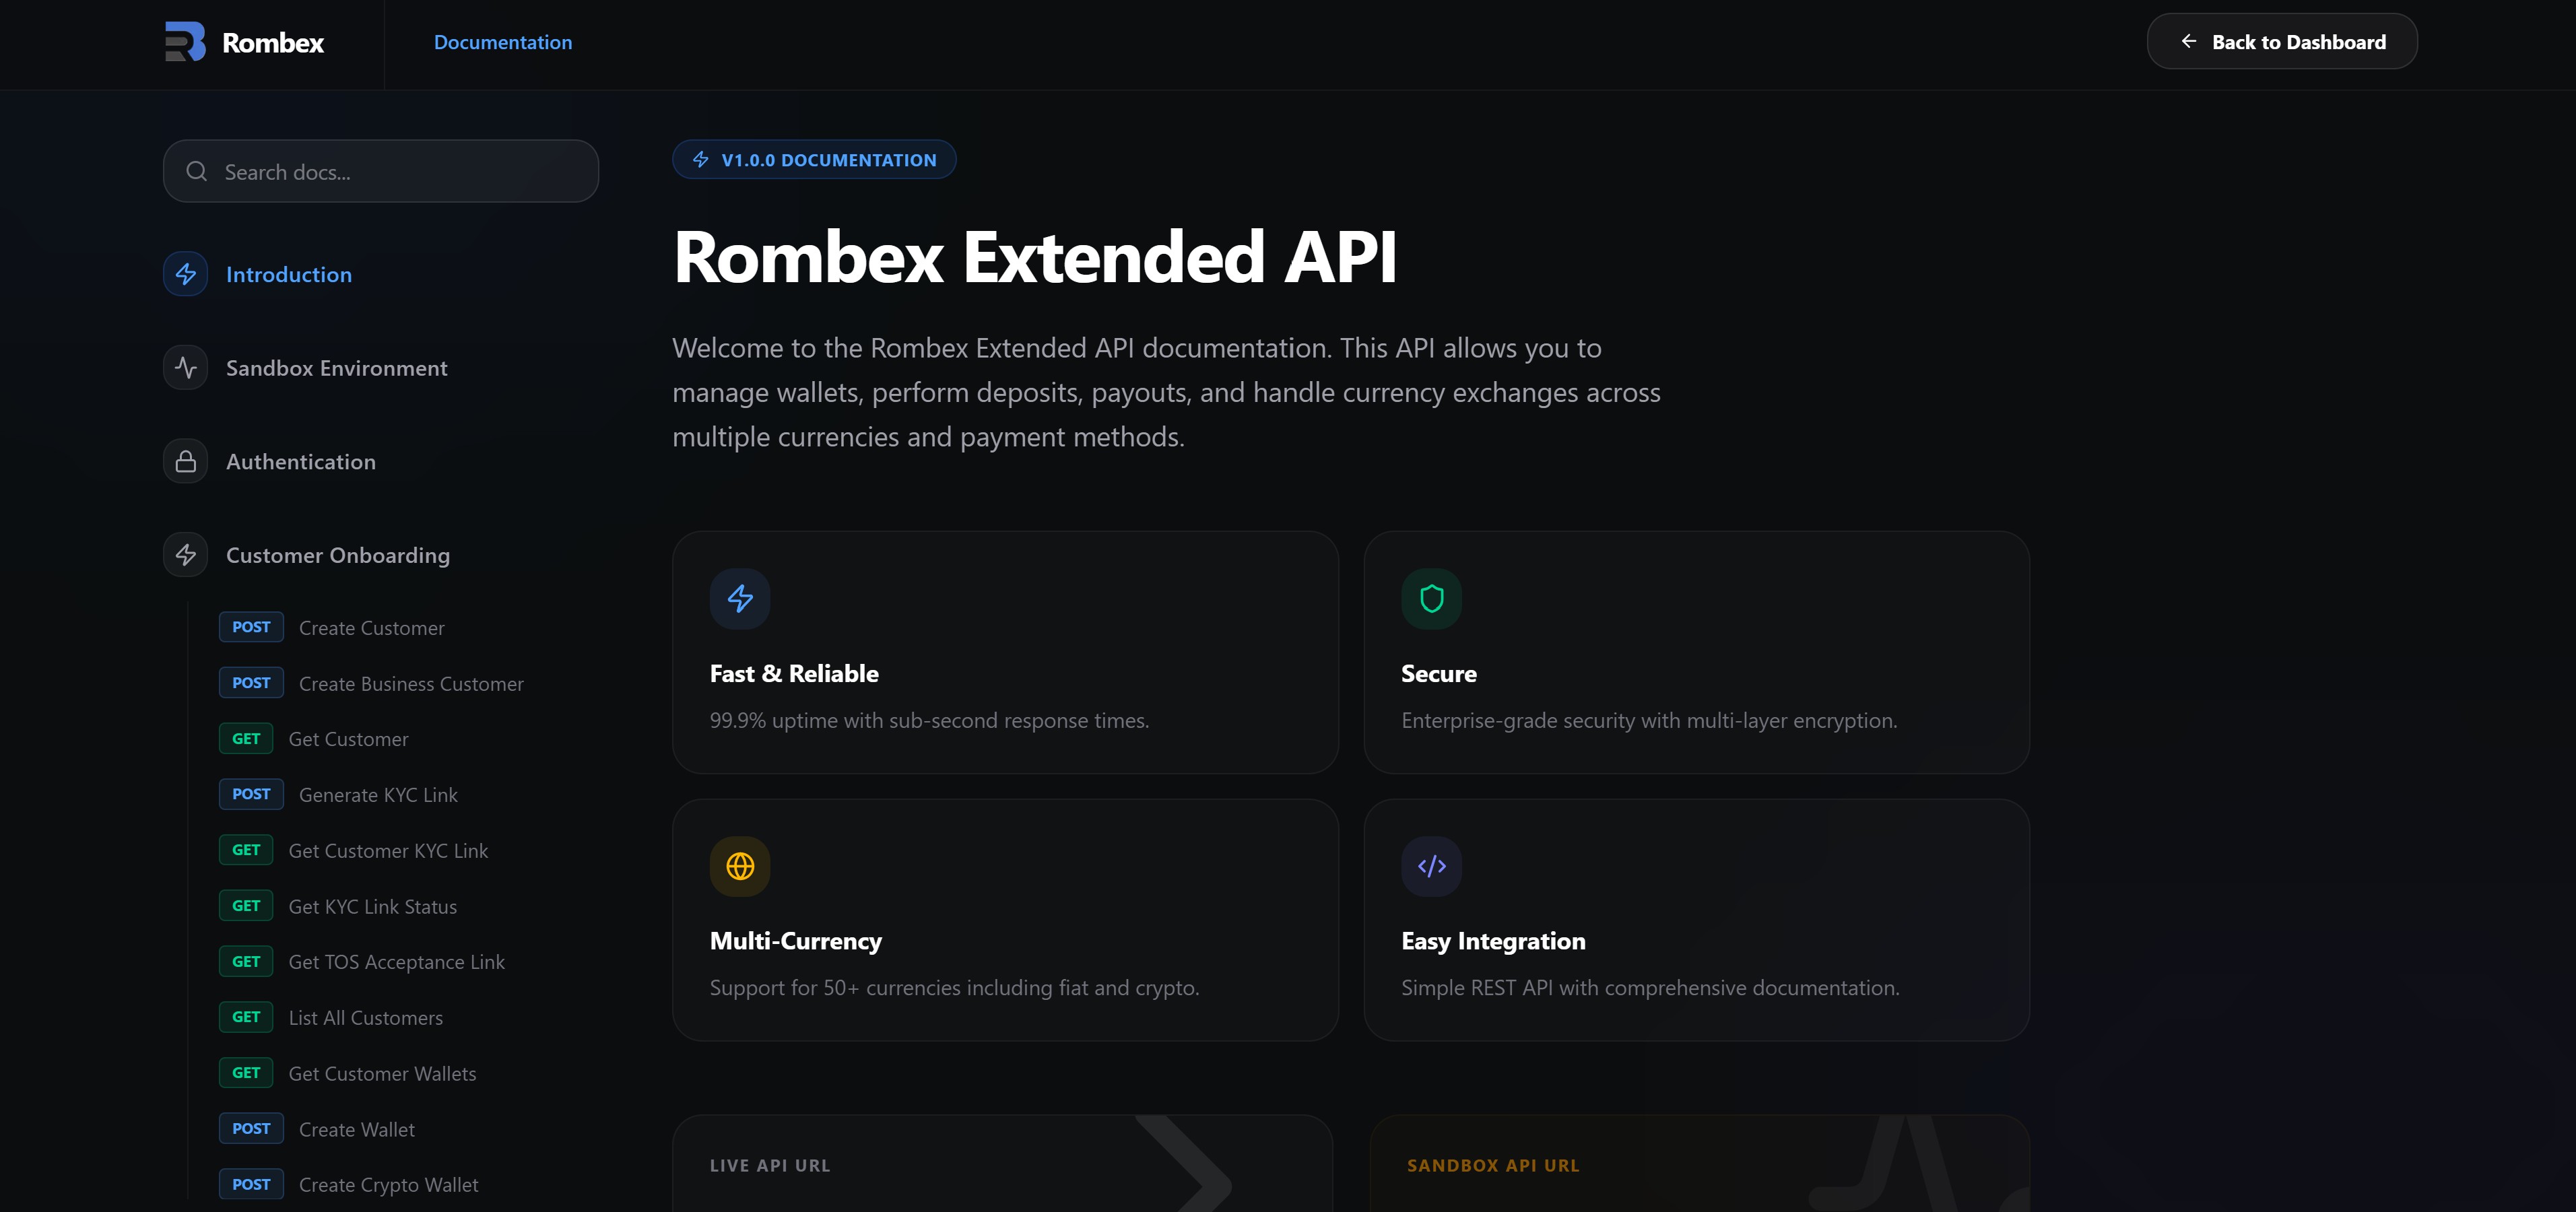Click the Rombex Extended API heading
Viewport: 2576px width, 1212px height.
click(x=1035, y=257)
